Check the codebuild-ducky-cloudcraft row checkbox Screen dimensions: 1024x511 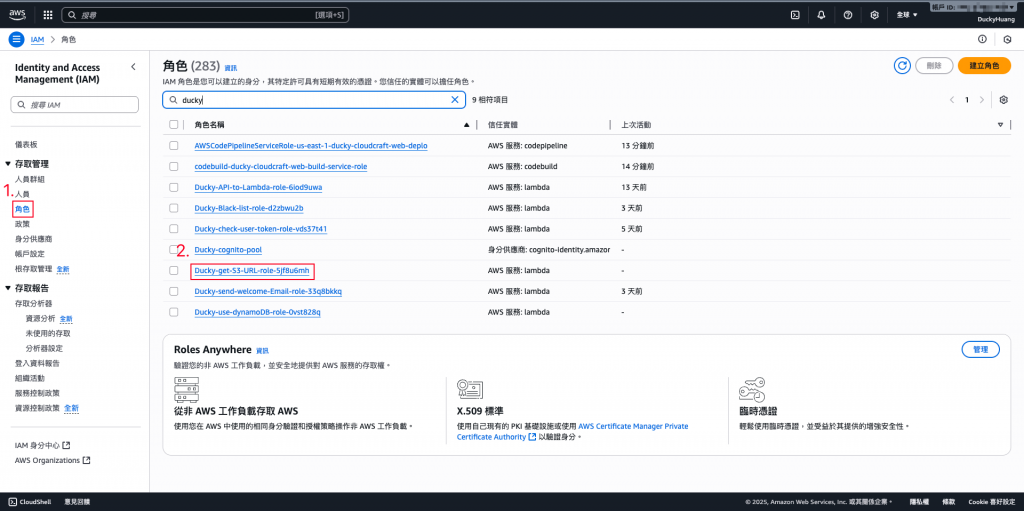coord(174,167)
